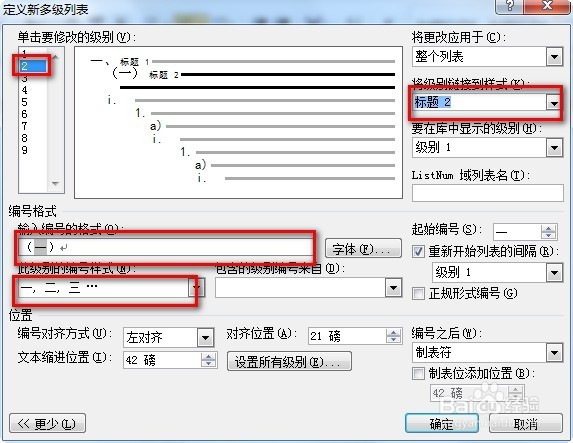Open the restart interval 级别 1 dropdown
This screenshot has height=443, width=573.
point(554,273)
